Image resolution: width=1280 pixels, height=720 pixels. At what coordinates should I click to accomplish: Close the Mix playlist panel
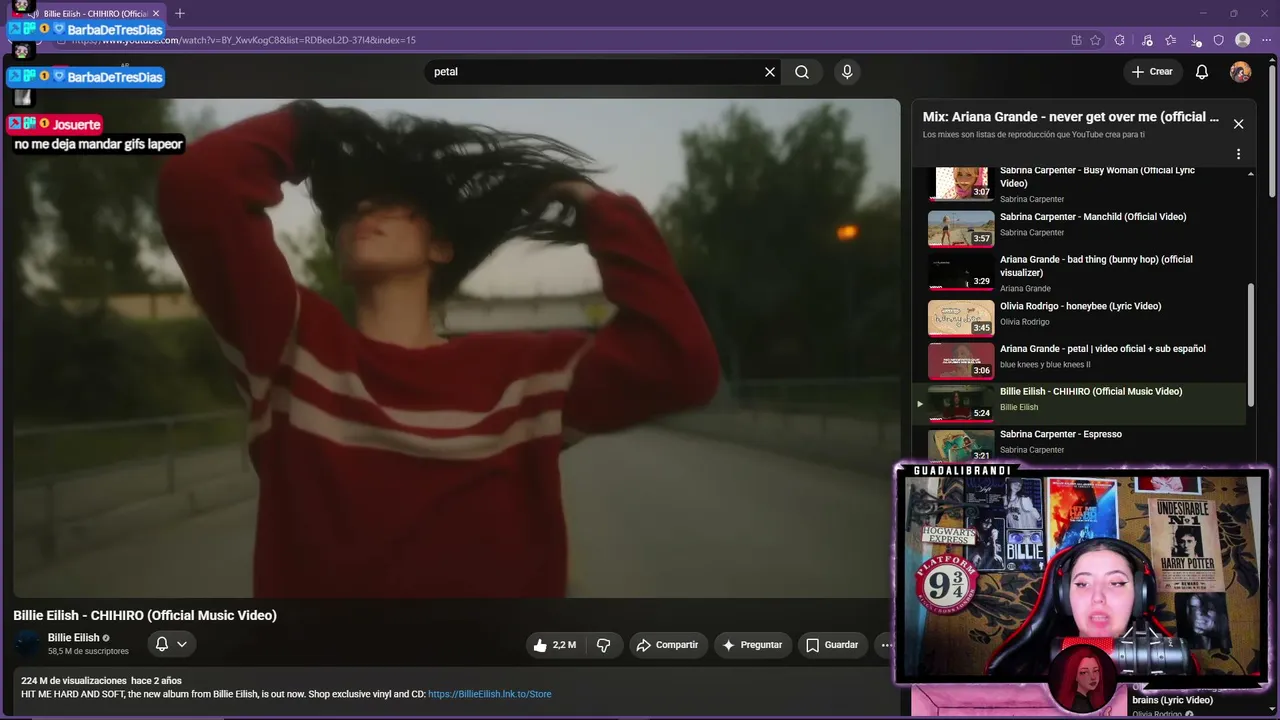point(1238,124)
